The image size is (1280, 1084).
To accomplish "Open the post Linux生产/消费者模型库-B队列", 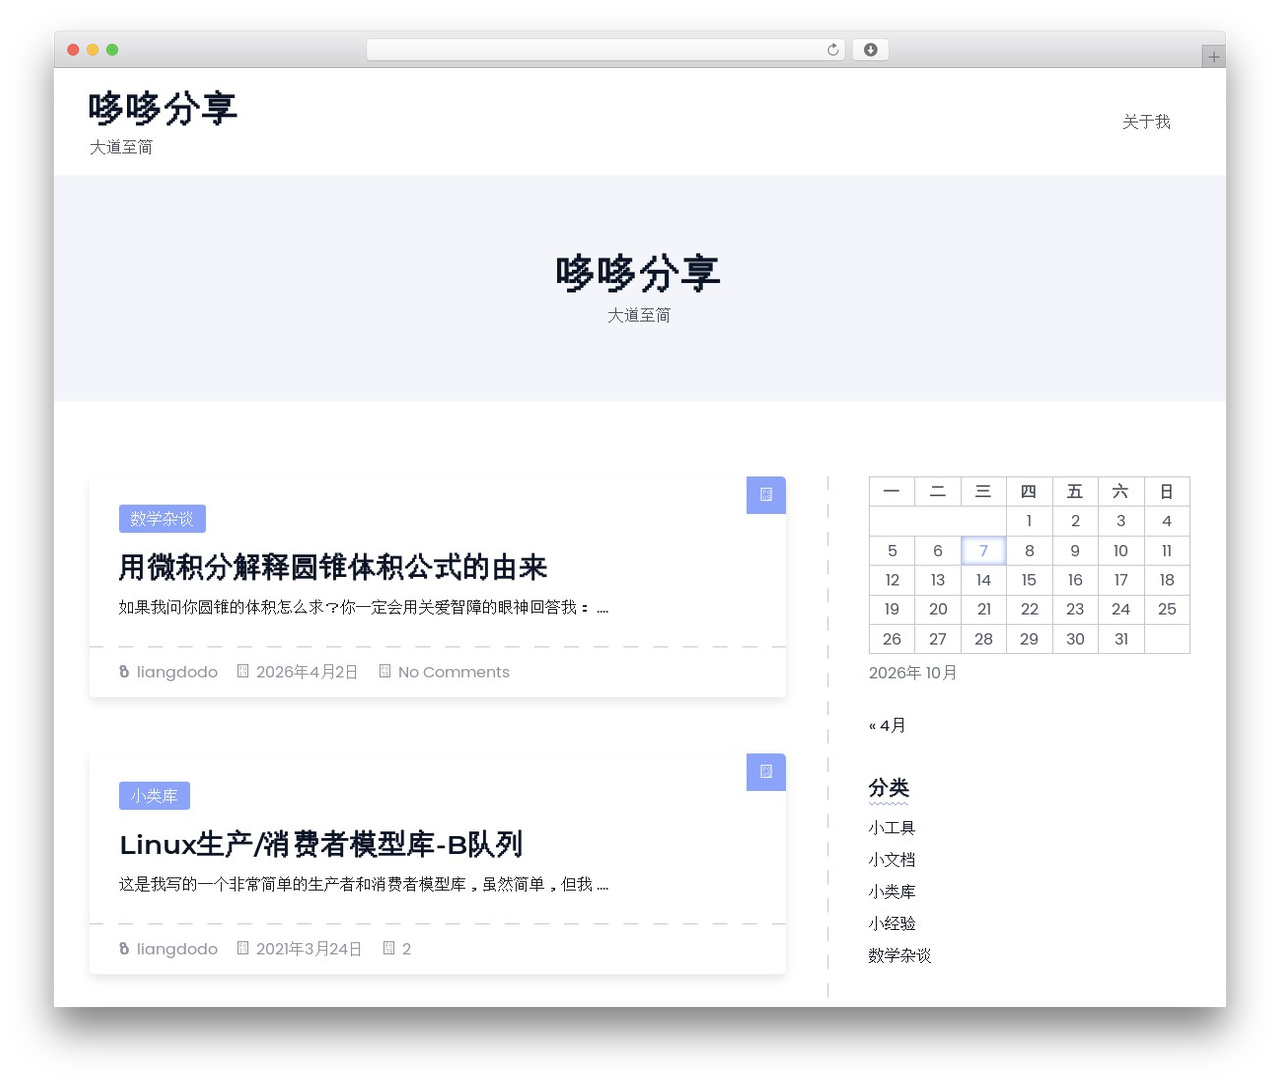I will [x=321, y=844].
